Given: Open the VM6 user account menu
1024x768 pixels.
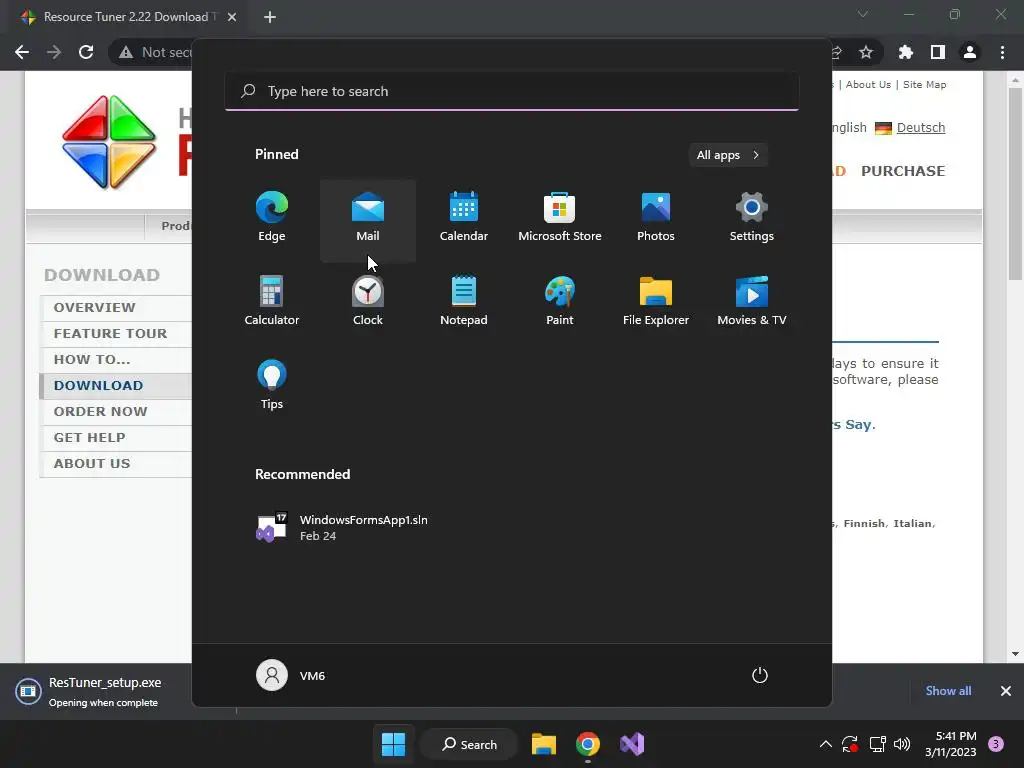Looking at the screenshot, I should click(291, 675).
